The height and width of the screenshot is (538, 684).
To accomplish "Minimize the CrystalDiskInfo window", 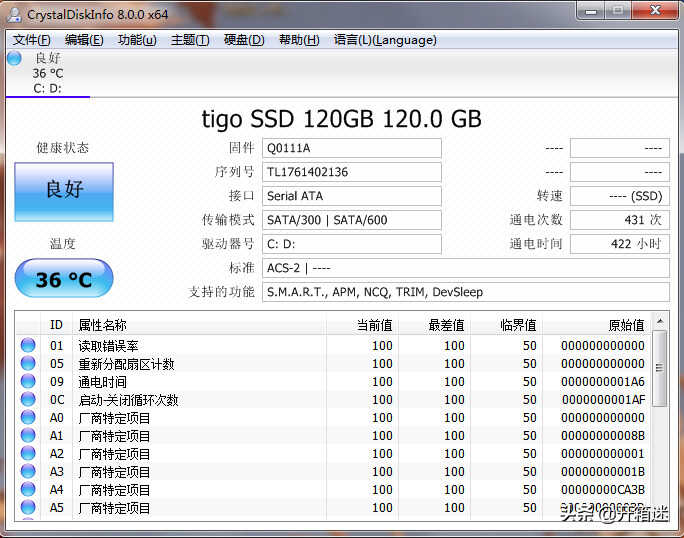I will point(591,10).
